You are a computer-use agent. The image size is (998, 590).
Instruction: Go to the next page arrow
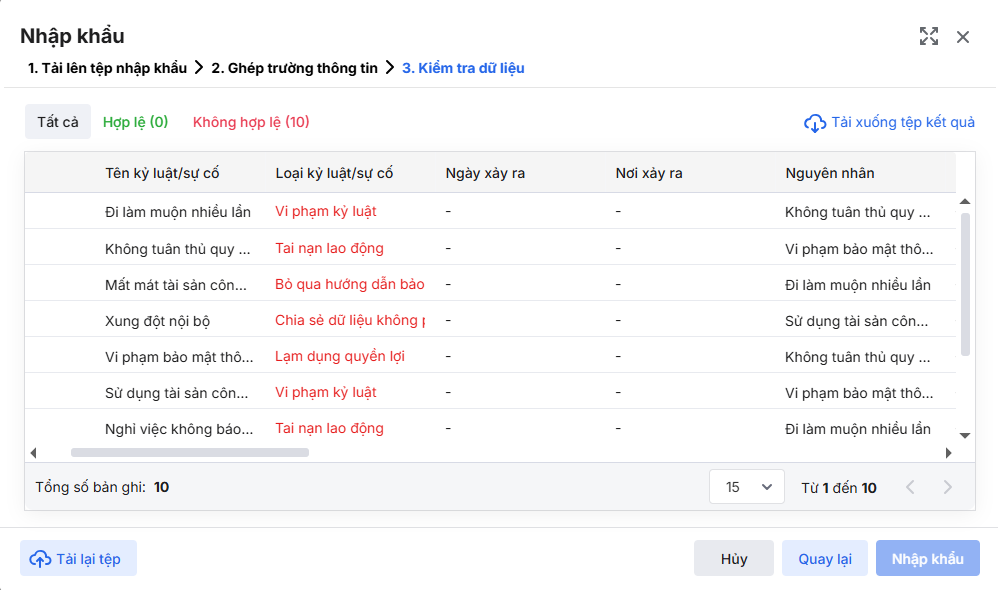948,488
